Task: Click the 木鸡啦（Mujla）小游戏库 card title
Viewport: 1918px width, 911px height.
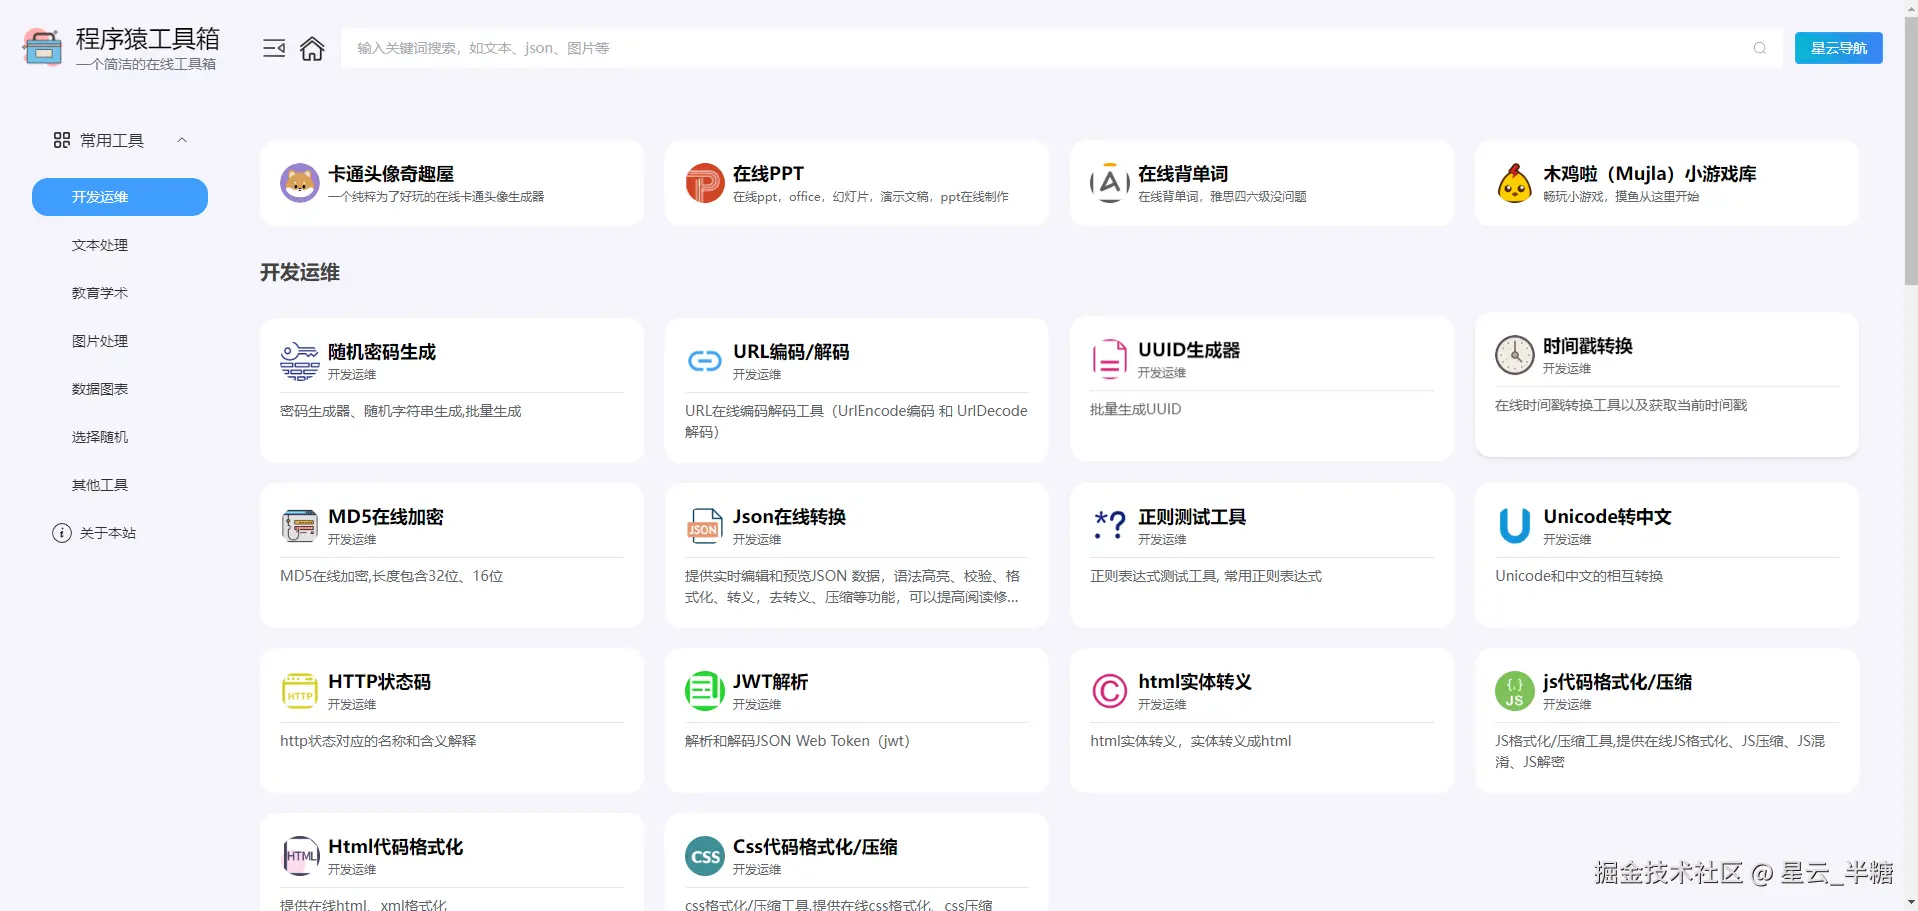Action: tap(1650, 174)
